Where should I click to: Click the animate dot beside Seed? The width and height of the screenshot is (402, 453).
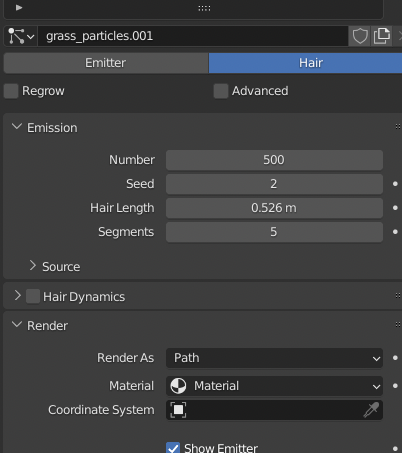[x=395, y=184]
